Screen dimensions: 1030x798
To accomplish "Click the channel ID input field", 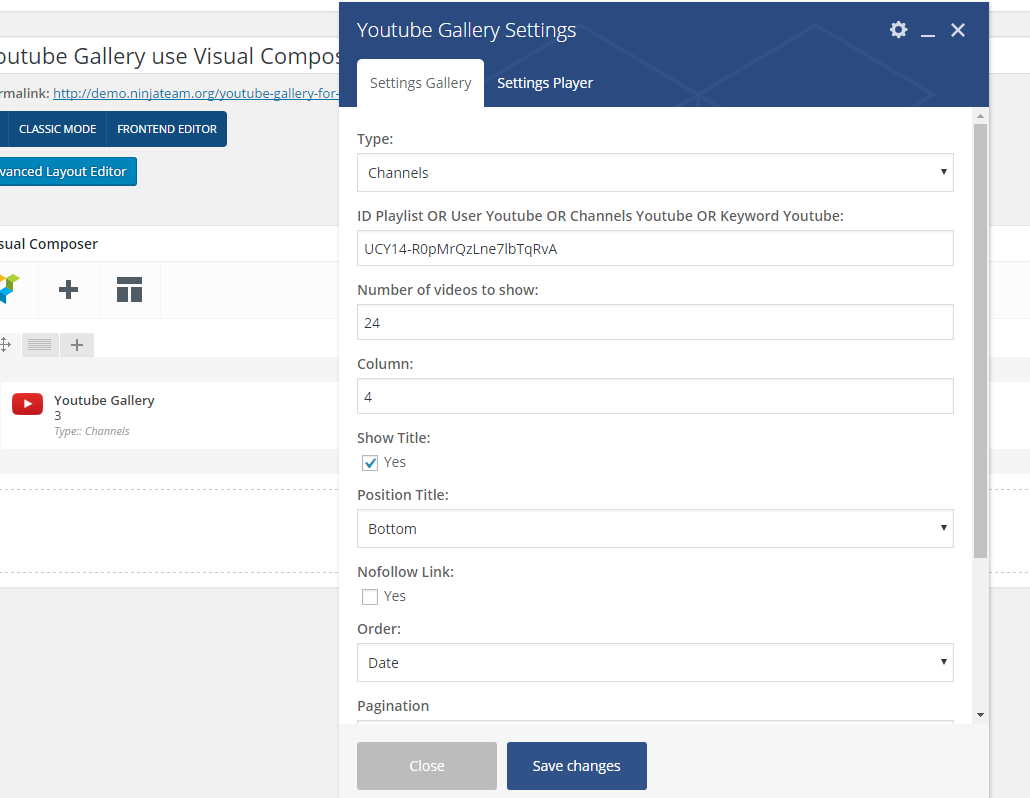I will (655, 248).
